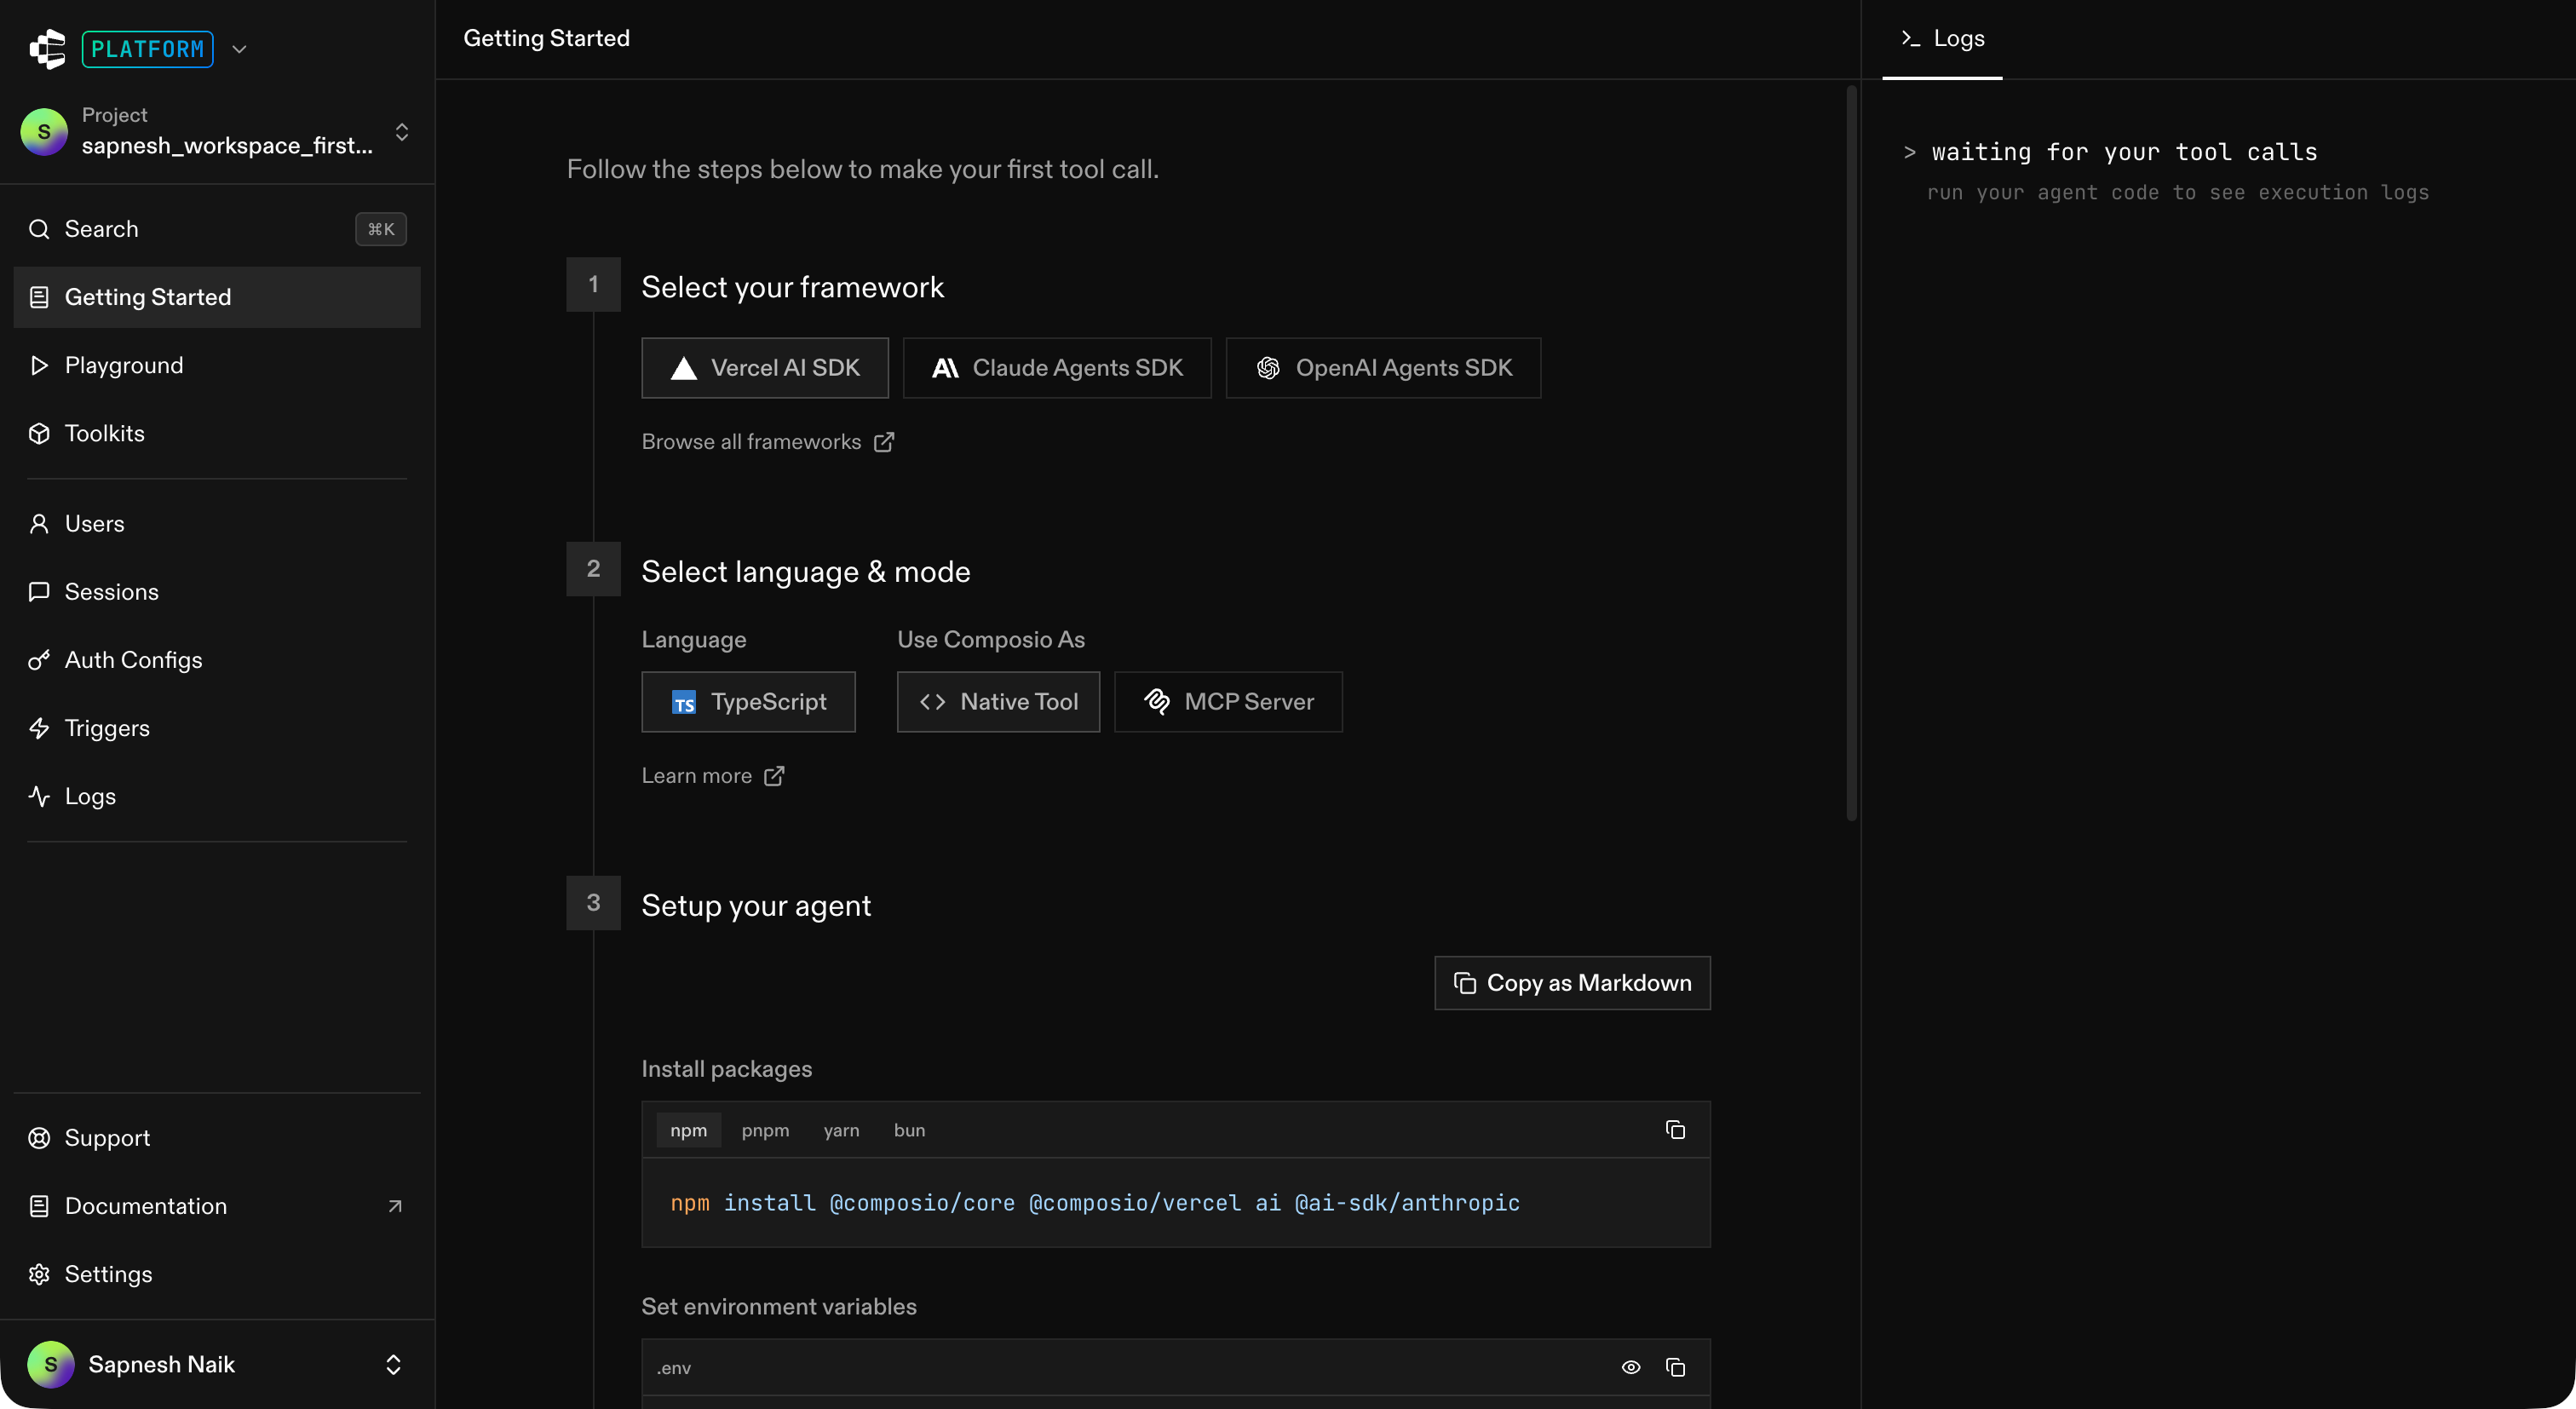Viewport: 2576px width, 1409px height.
Task: Open Toolkits from the sidebar
Action: 104,433
